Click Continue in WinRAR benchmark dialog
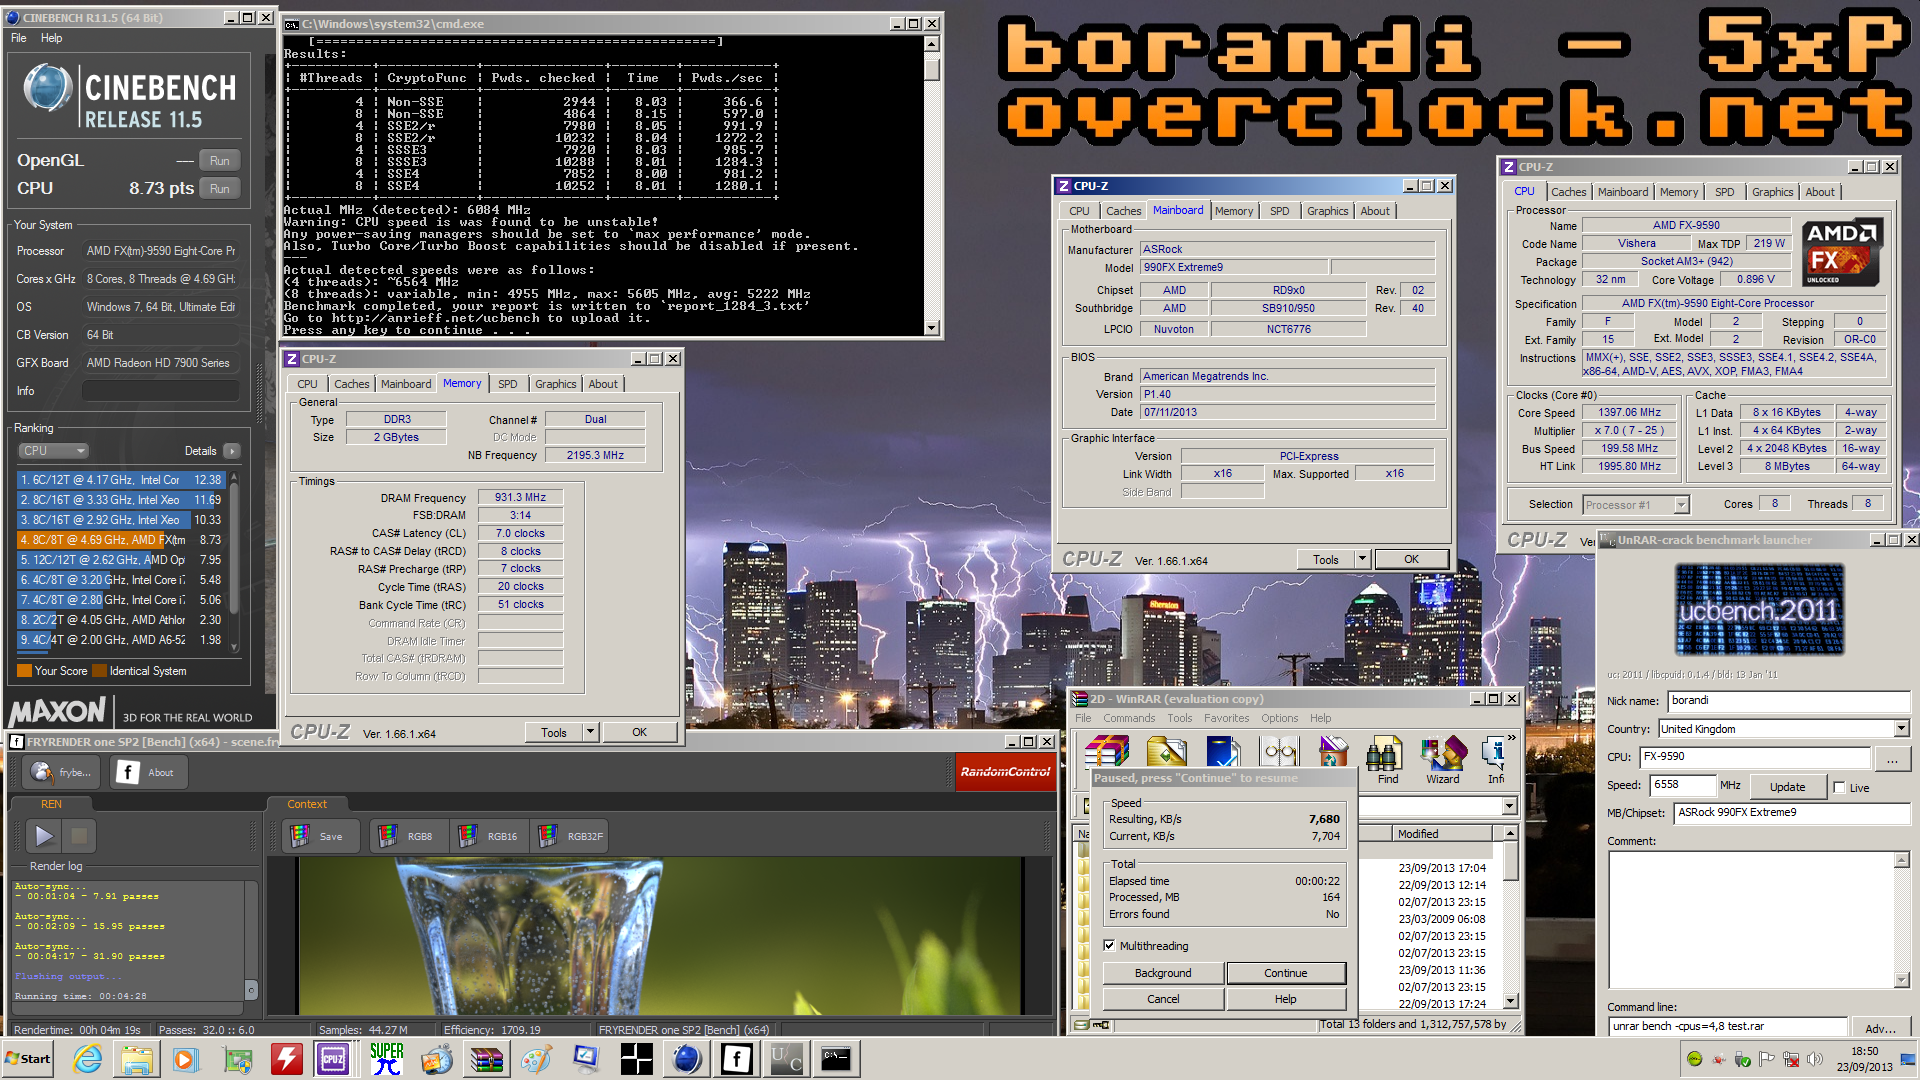The image size is (1920, 1080). click(1286, 973)
